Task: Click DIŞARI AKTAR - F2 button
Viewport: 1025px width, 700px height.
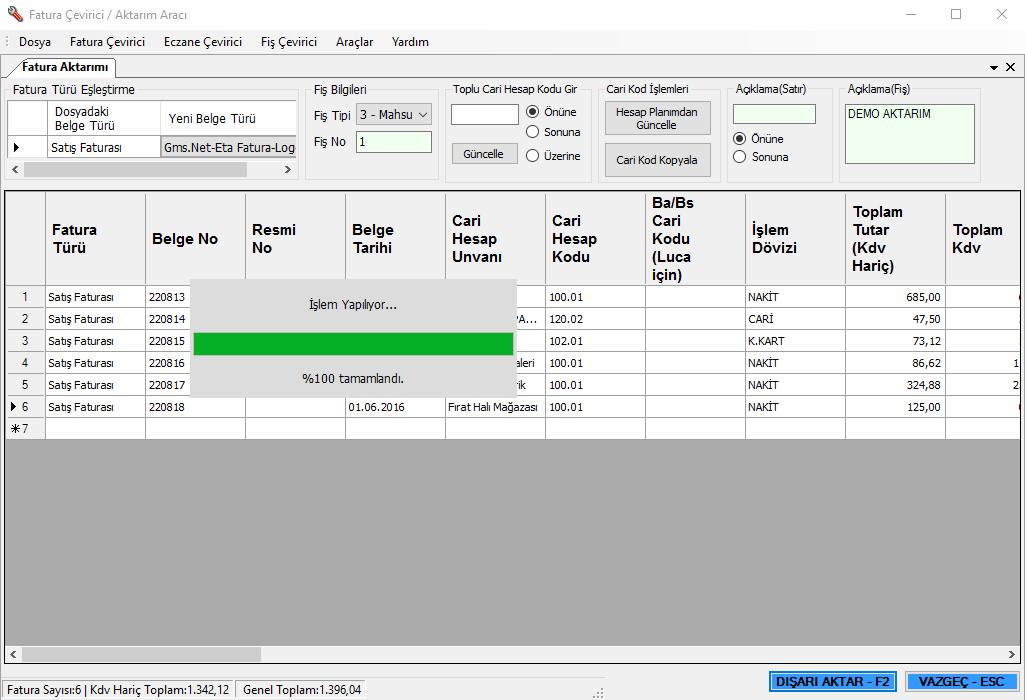Action: (832, 682)
